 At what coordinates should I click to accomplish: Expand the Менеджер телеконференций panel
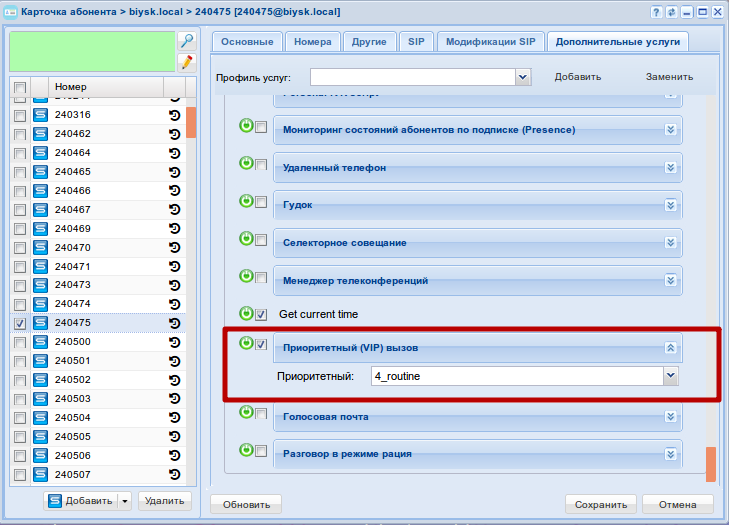(670, 280)
